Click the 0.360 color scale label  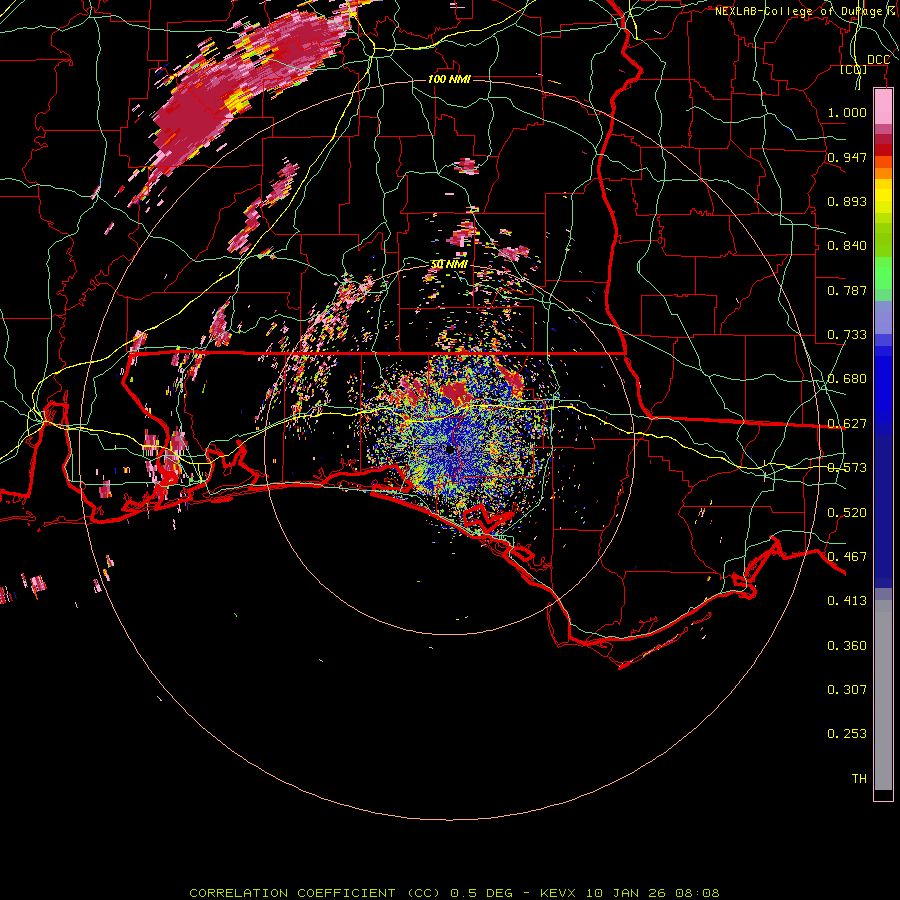coord(847,646)
